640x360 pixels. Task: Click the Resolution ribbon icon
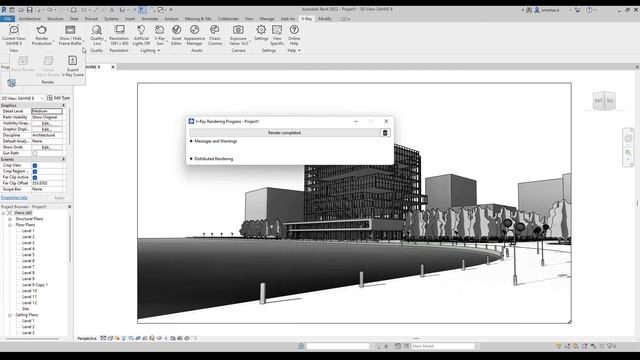119,30
